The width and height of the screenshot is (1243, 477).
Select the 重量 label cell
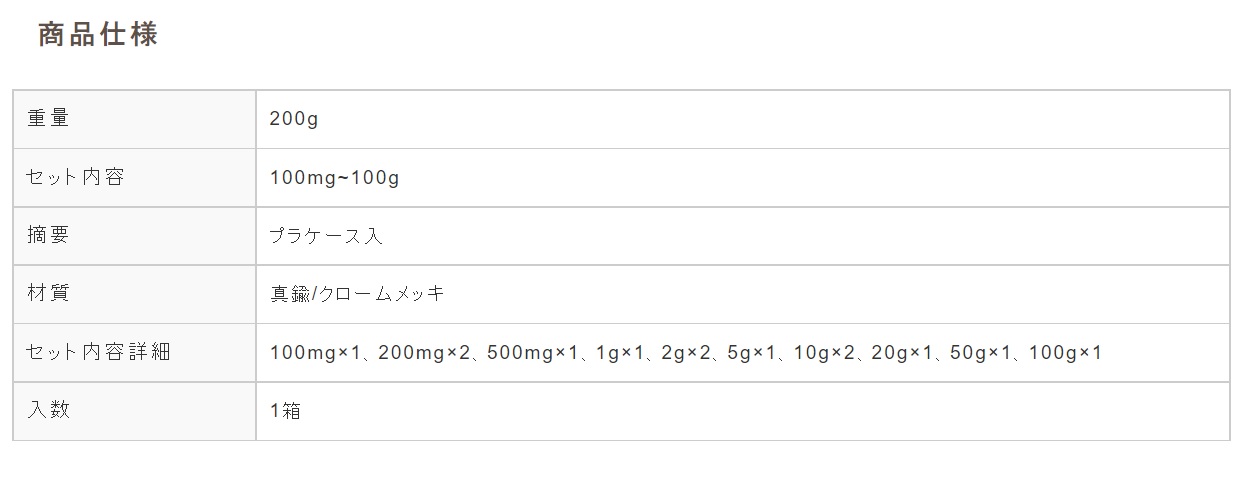134,119
